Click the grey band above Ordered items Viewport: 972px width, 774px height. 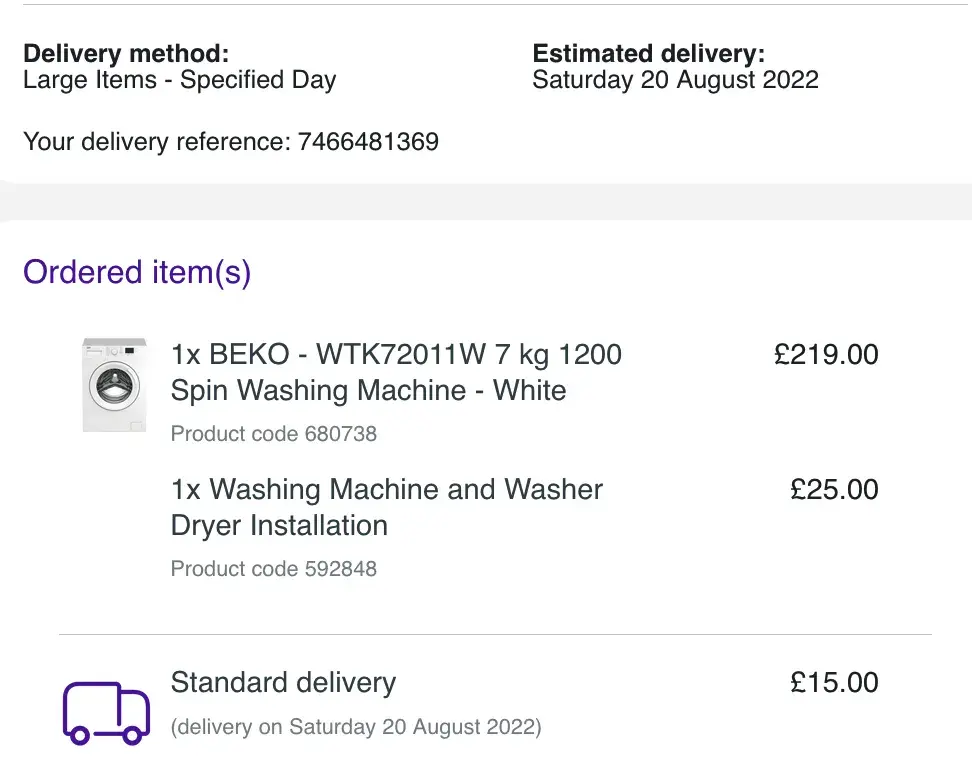486,201
